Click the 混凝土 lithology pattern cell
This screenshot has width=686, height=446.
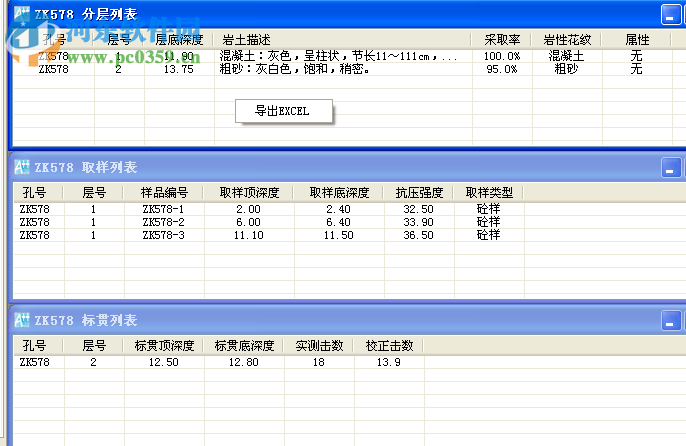pyautogui.click(x=566, y=56)
